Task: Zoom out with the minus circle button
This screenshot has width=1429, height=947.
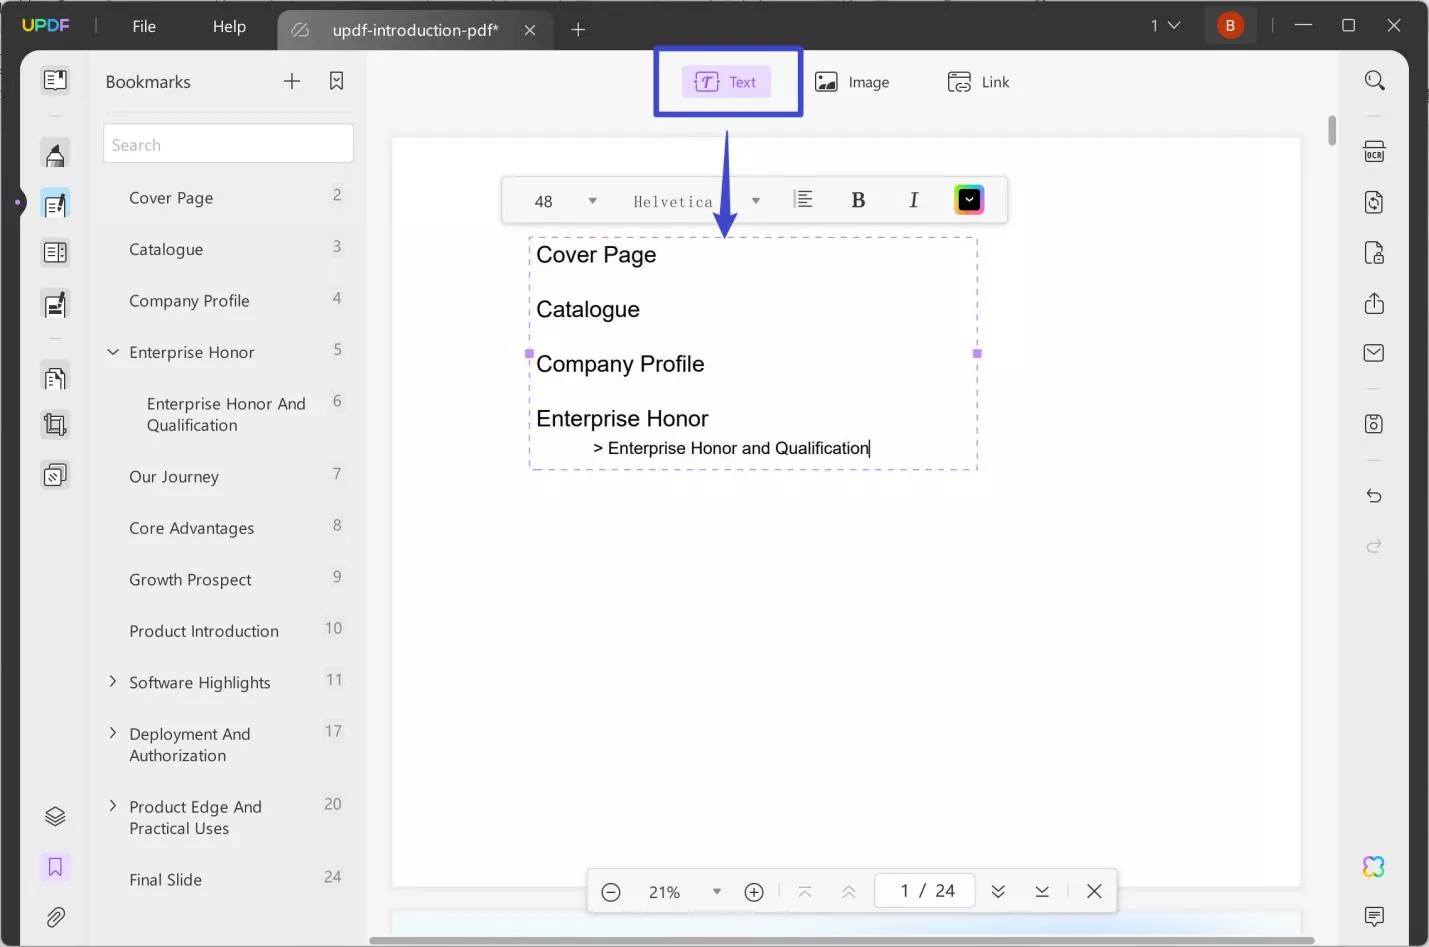Action: [x=611, y=892]
